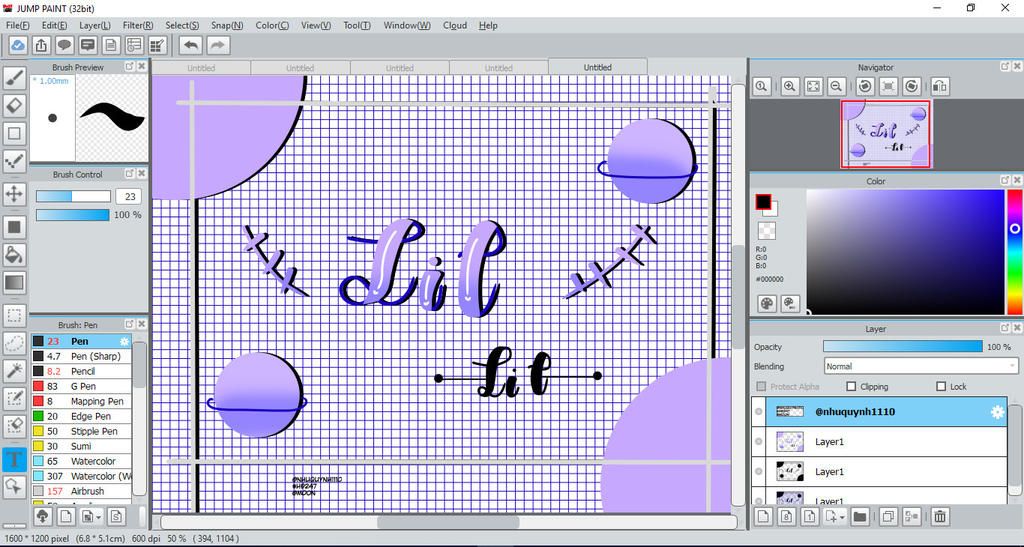Zoom out with Navigator magnifier minus
The width and height of the screenshot is (1024, 547).
[836, 86]
